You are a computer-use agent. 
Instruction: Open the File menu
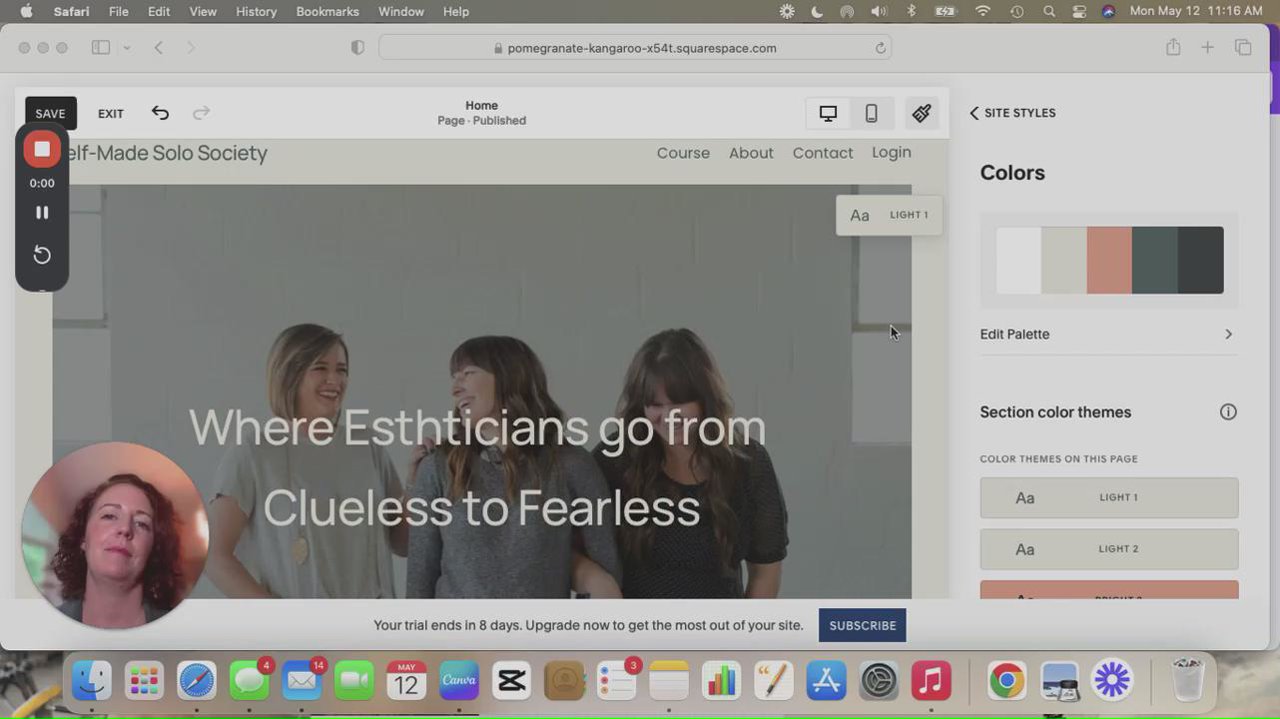118,11
